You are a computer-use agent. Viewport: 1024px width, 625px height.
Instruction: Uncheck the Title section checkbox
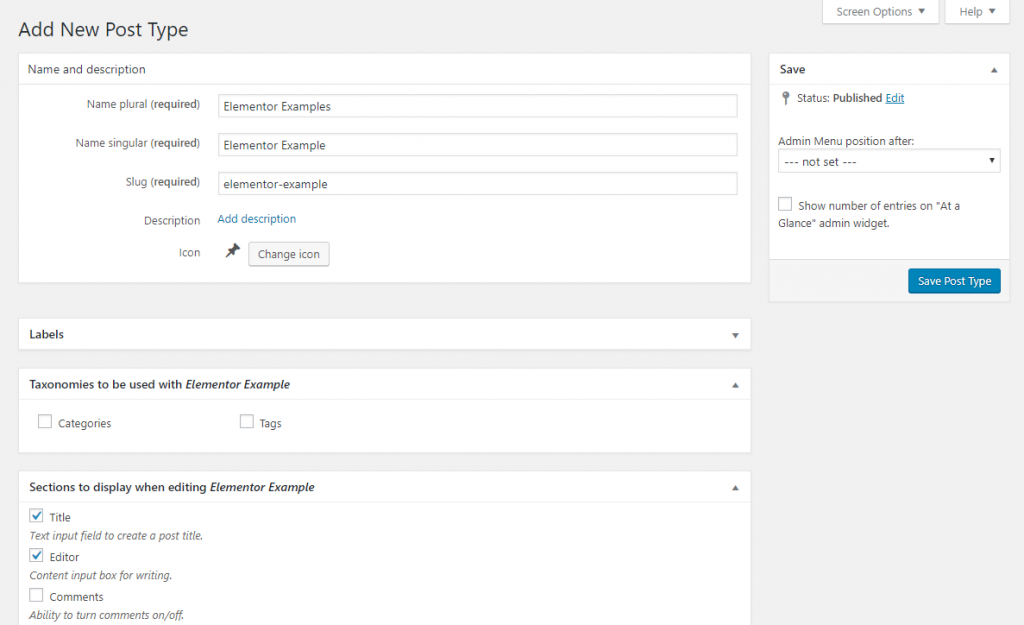pos(37,516)
